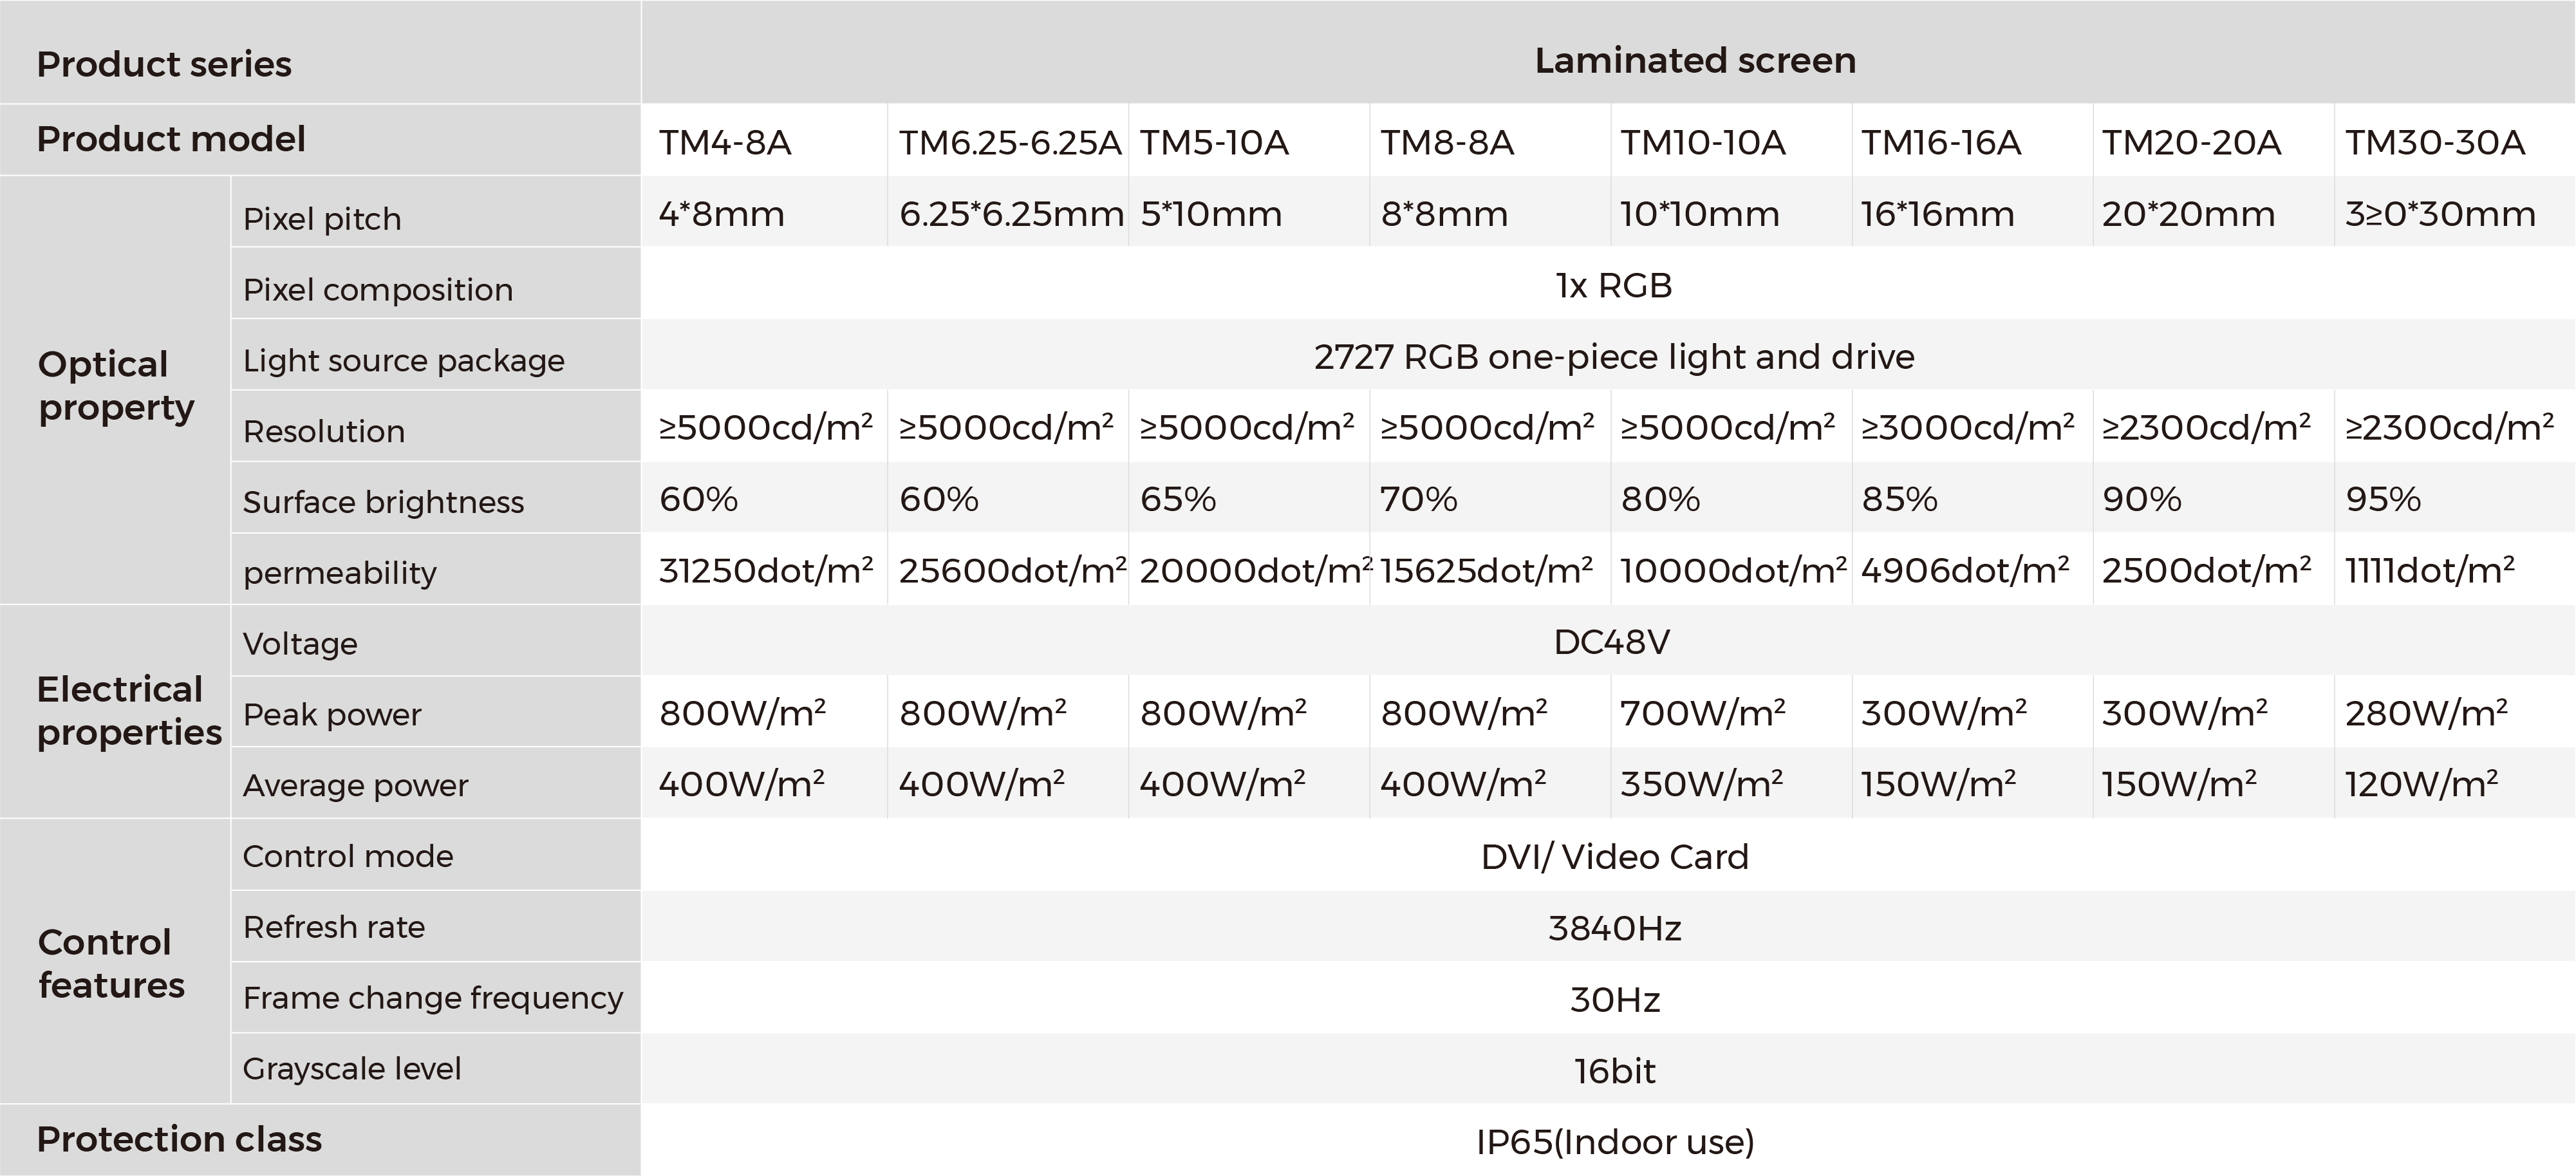The image size is (2576, 1176).
Task: Click the 95% value cell
Action: pyautogui.click(x=2455, y=497)
